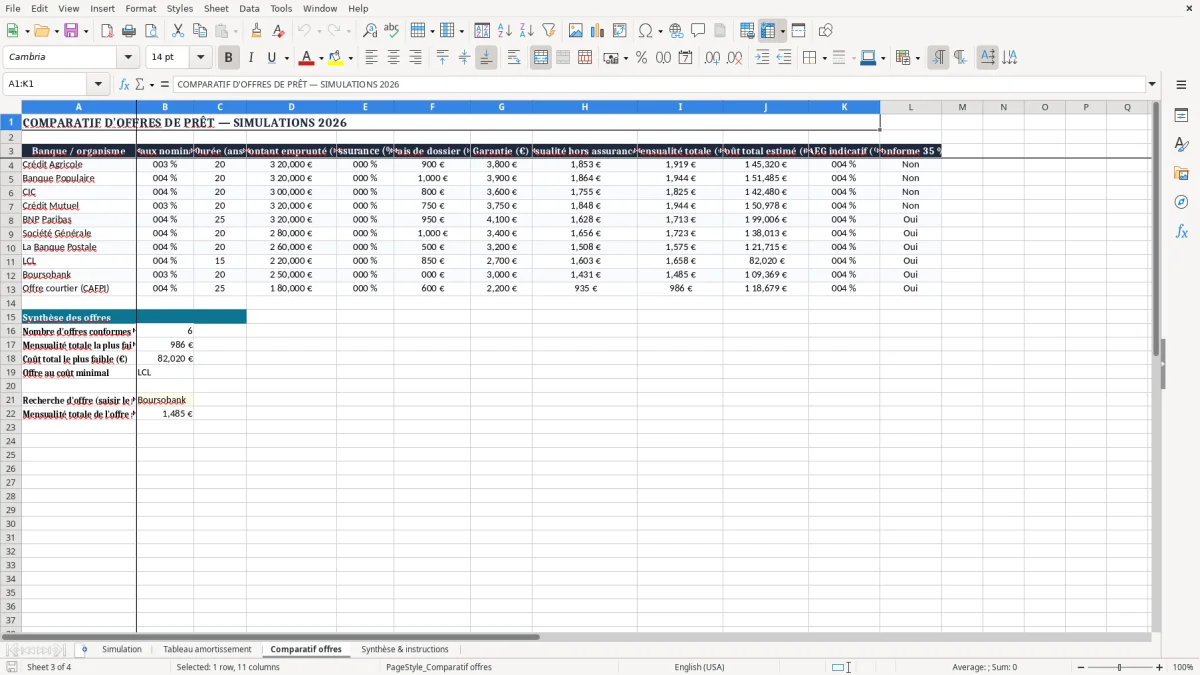Click the Print icon
Screen dimensions: 1200x675
(128, 31)
